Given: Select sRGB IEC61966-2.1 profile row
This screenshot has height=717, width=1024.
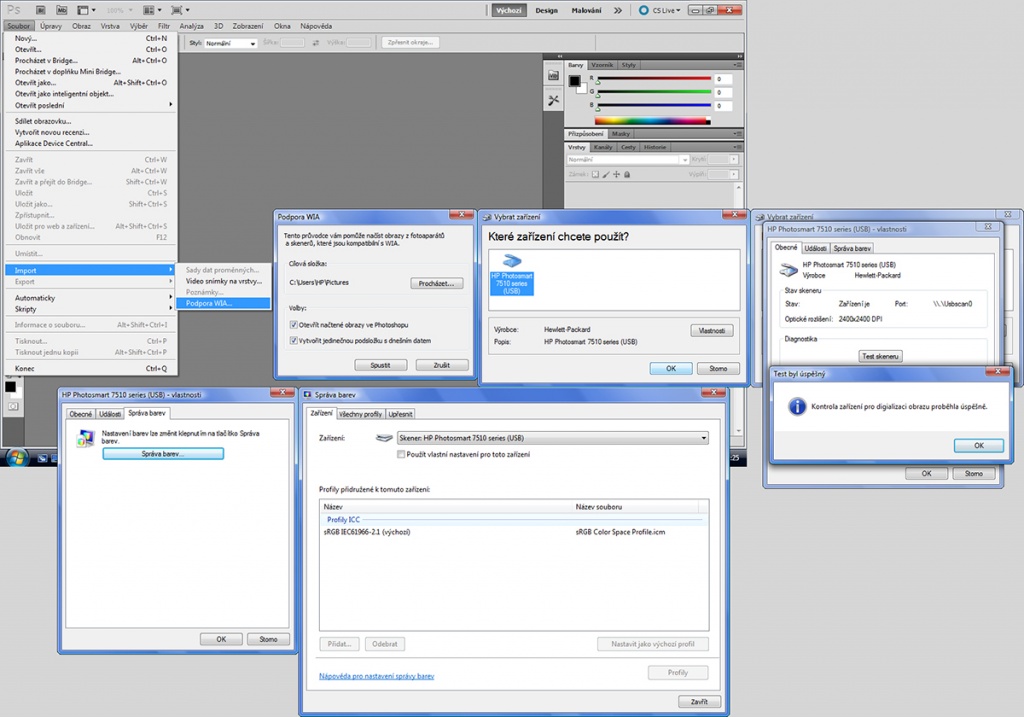Looking at the screenshot, I should (513, 532).
